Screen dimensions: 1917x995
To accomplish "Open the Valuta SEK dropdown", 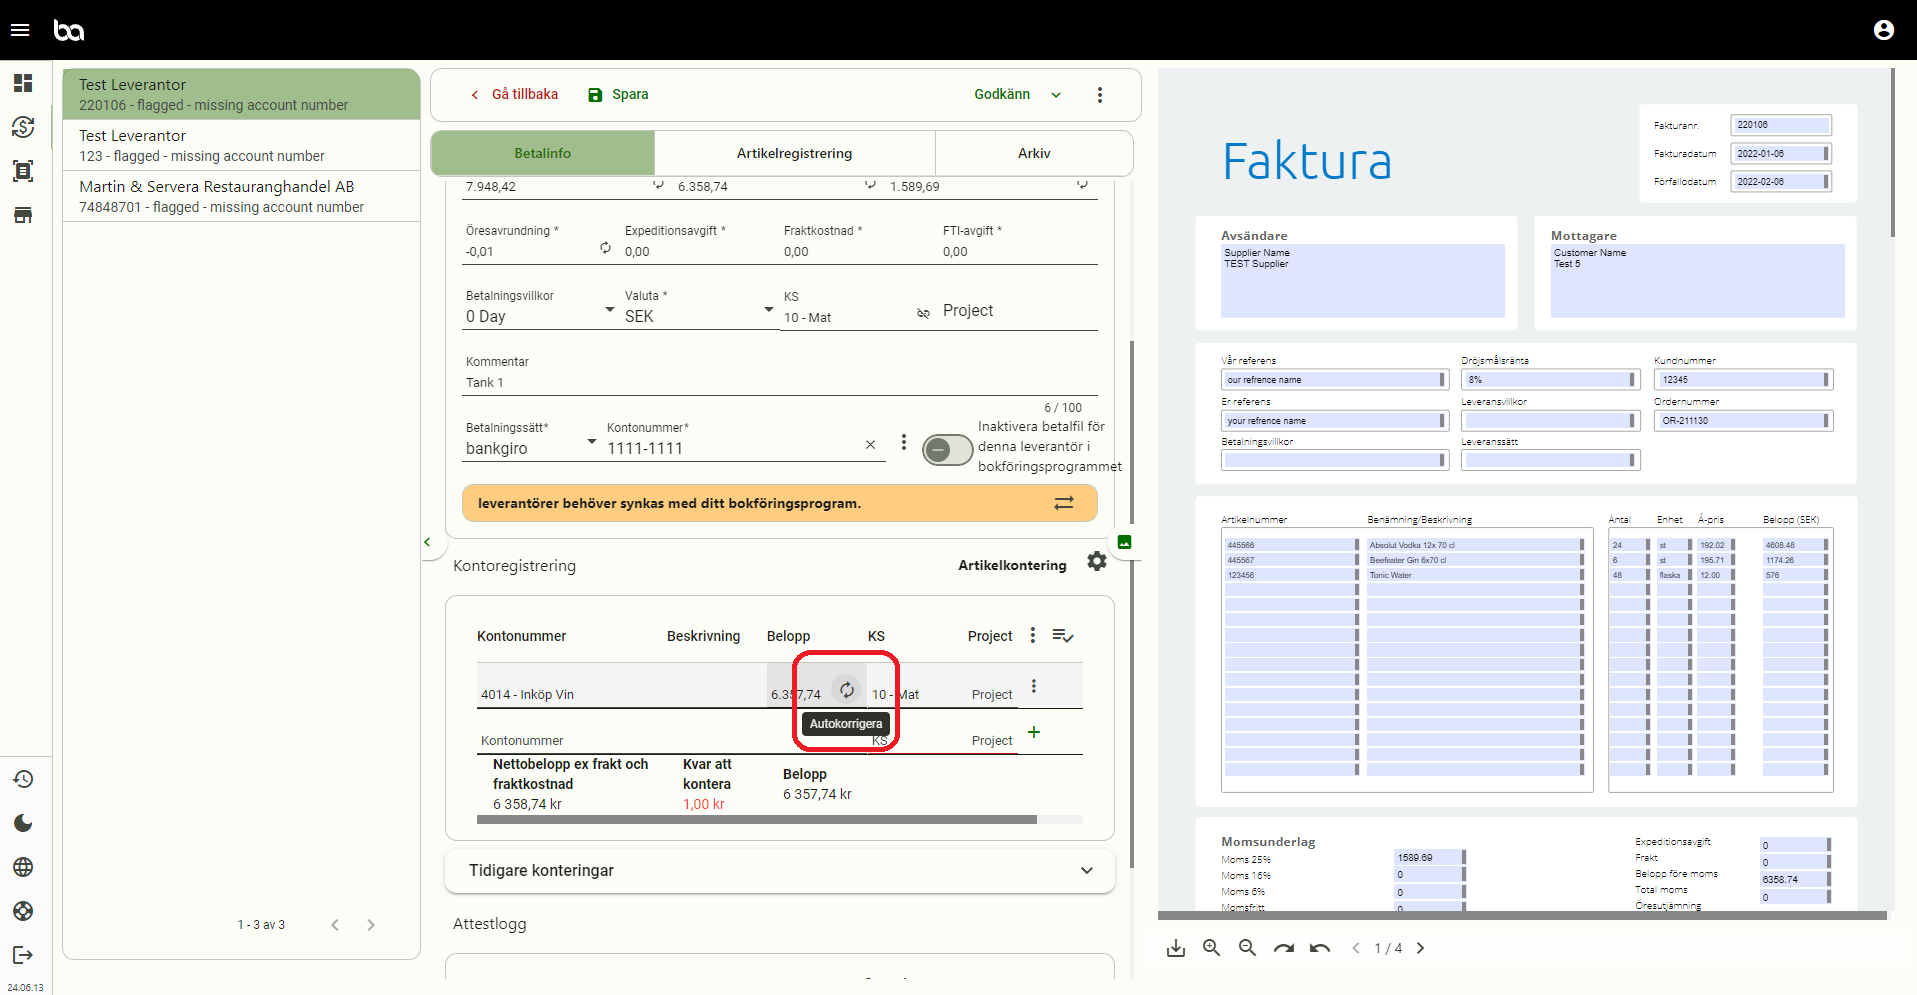I will tap(767, 310).
